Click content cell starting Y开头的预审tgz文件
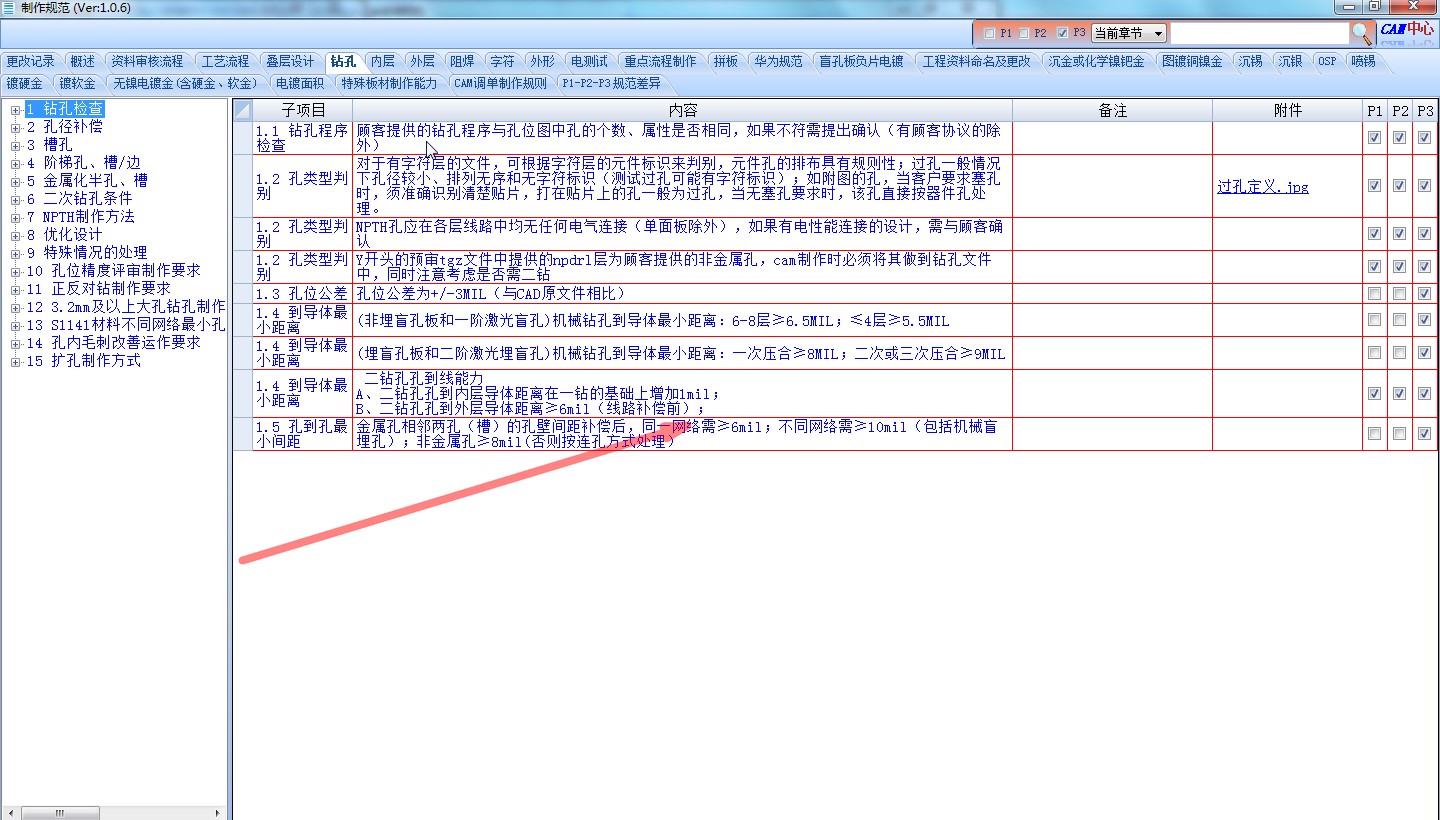The height and width of the screenshot is (820, 1440). tap(683, 267)
